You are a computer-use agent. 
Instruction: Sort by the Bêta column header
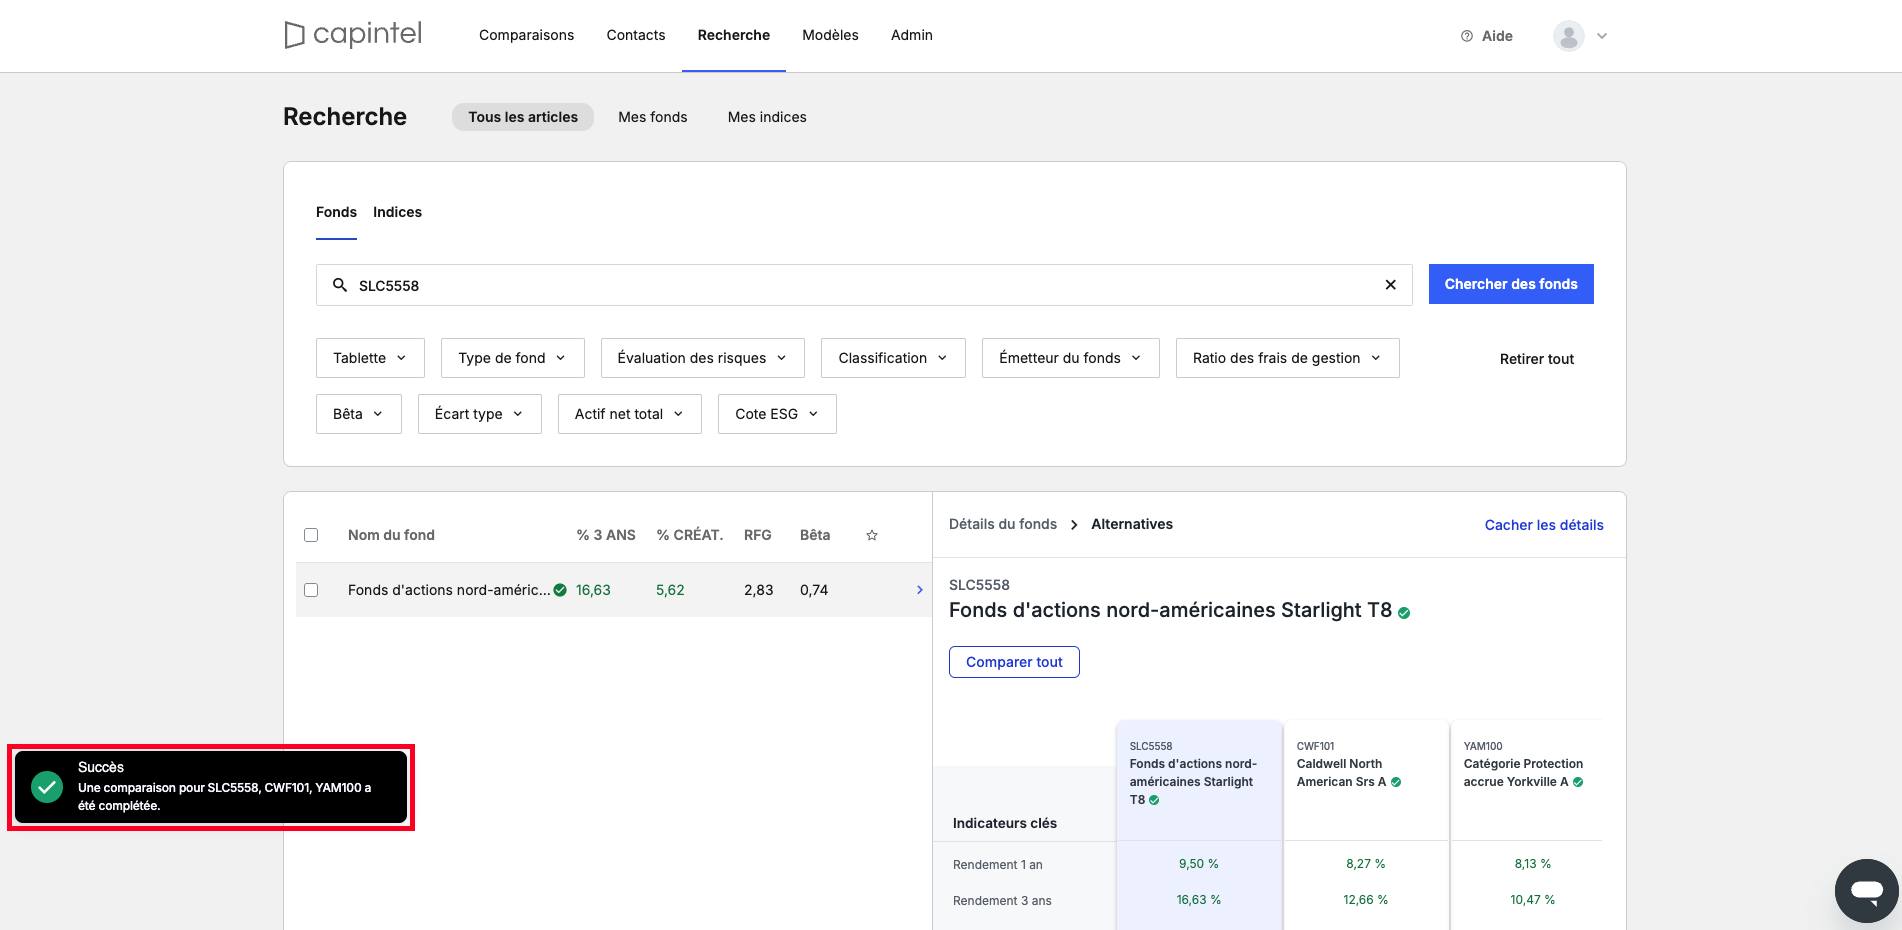(815, 535)
